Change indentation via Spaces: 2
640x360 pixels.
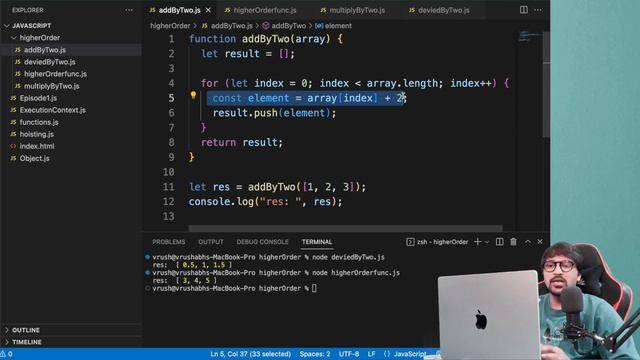click(x=315, y=354)
